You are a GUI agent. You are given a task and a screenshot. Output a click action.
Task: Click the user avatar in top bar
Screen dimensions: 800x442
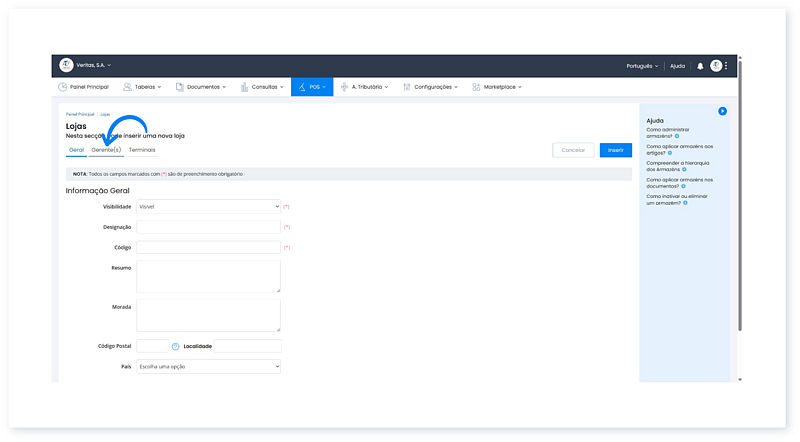click(x=716, y=66)
